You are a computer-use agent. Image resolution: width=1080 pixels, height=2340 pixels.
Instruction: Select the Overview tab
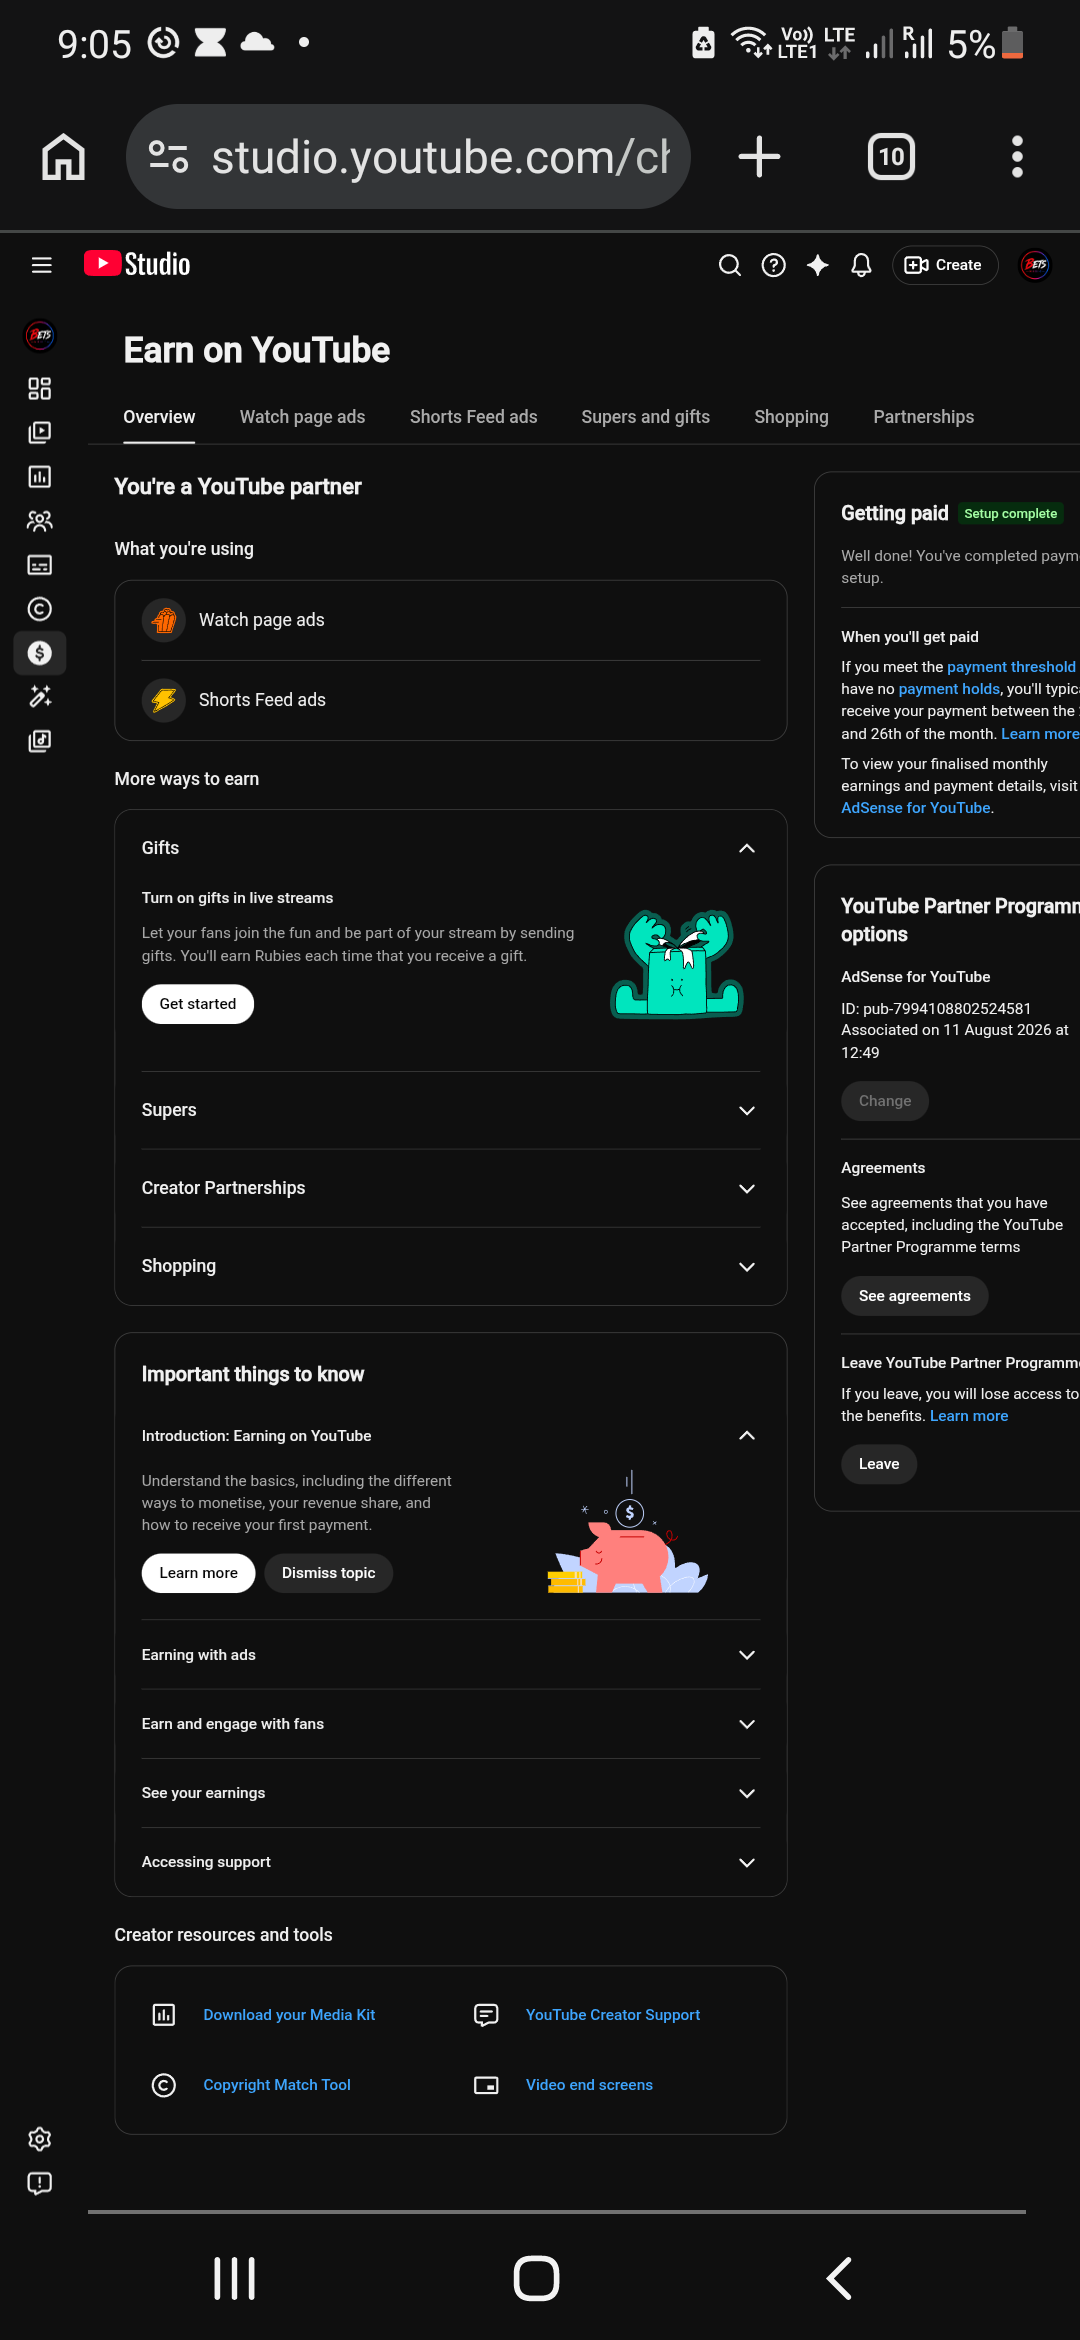tap(159, 417)
